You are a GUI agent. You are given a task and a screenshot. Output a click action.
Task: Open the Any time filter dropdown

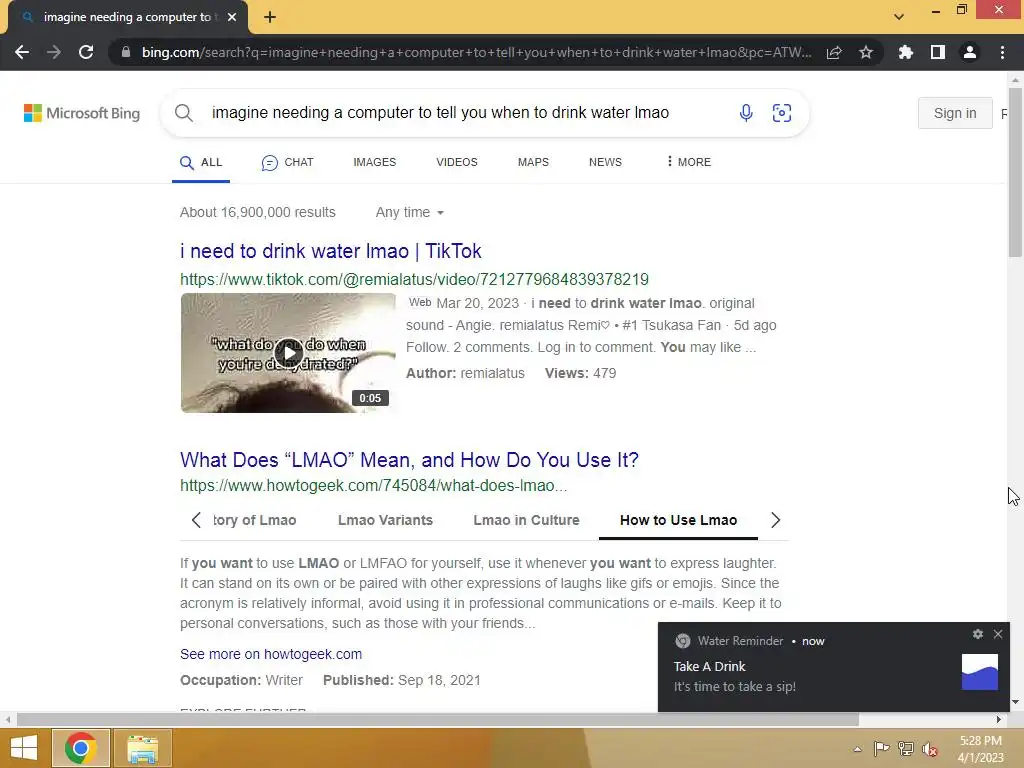point(409,212)
